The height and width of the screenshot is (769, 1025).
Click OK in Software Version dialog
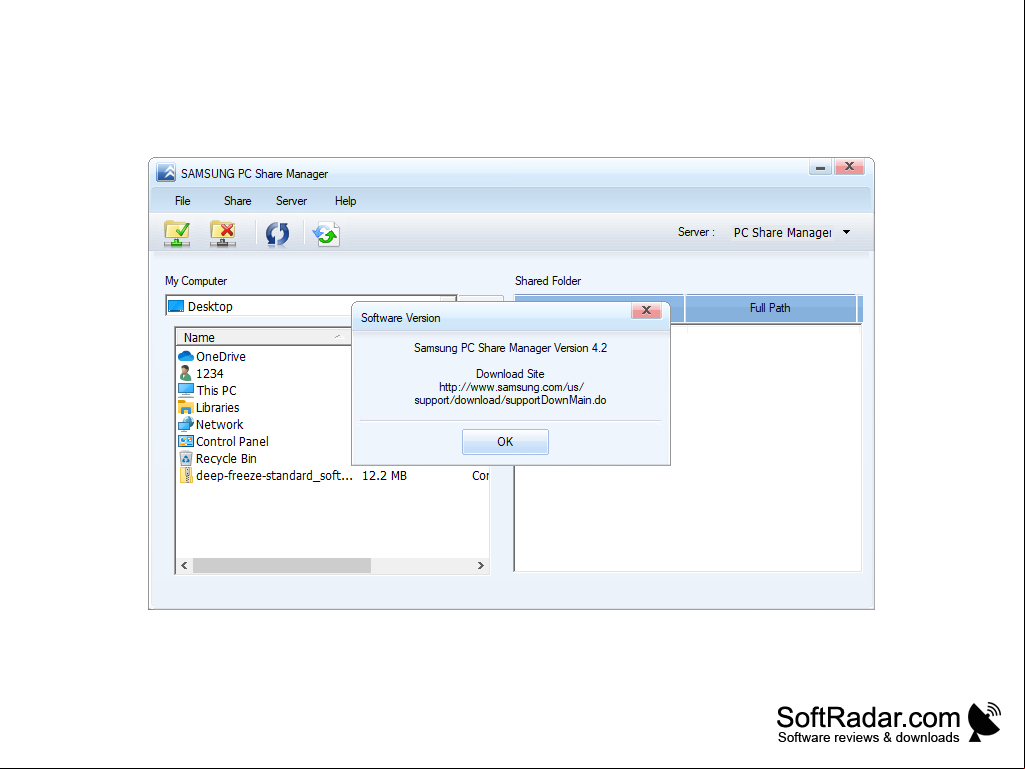(x=505, y=441)
